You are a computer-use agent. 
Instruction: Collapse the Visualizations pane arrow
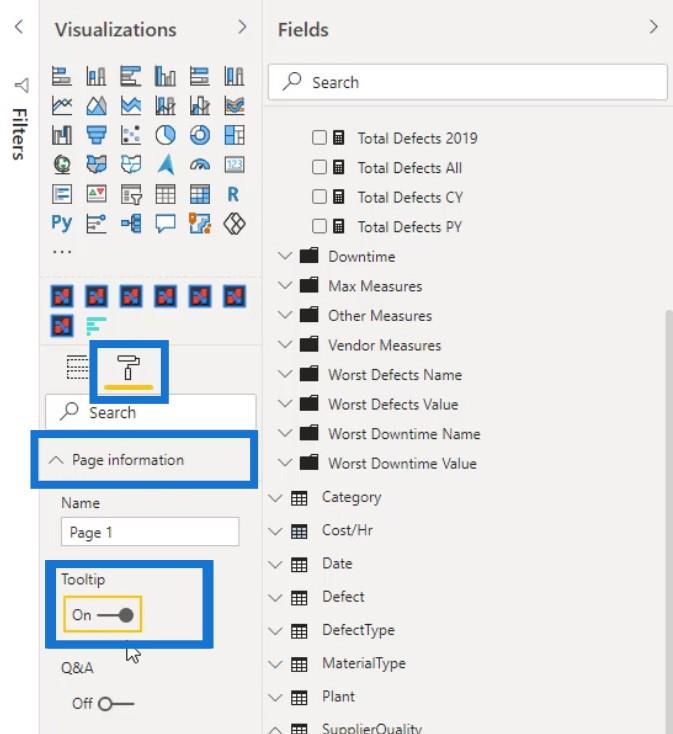tap(241, 27)
